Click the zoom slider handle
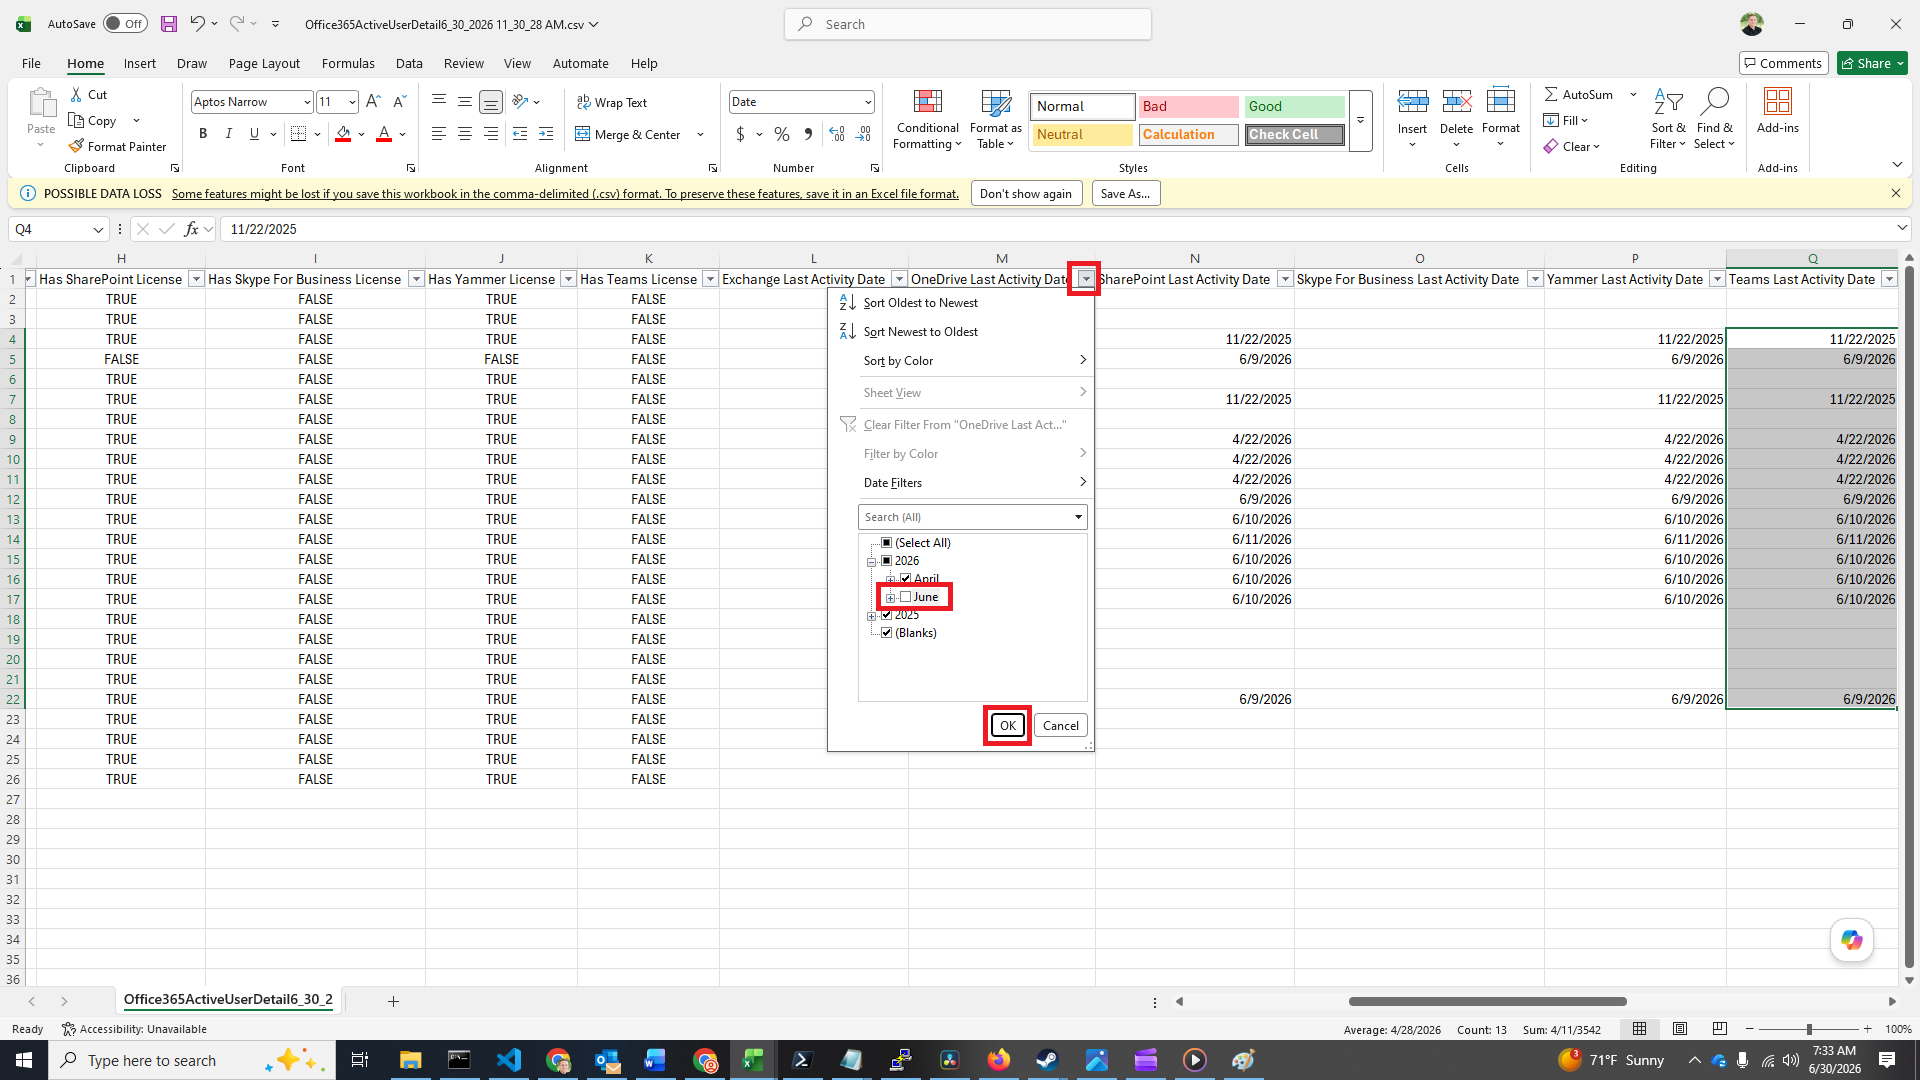This screenshot has height=1080, width=1920. [x=1809, y=1029]
